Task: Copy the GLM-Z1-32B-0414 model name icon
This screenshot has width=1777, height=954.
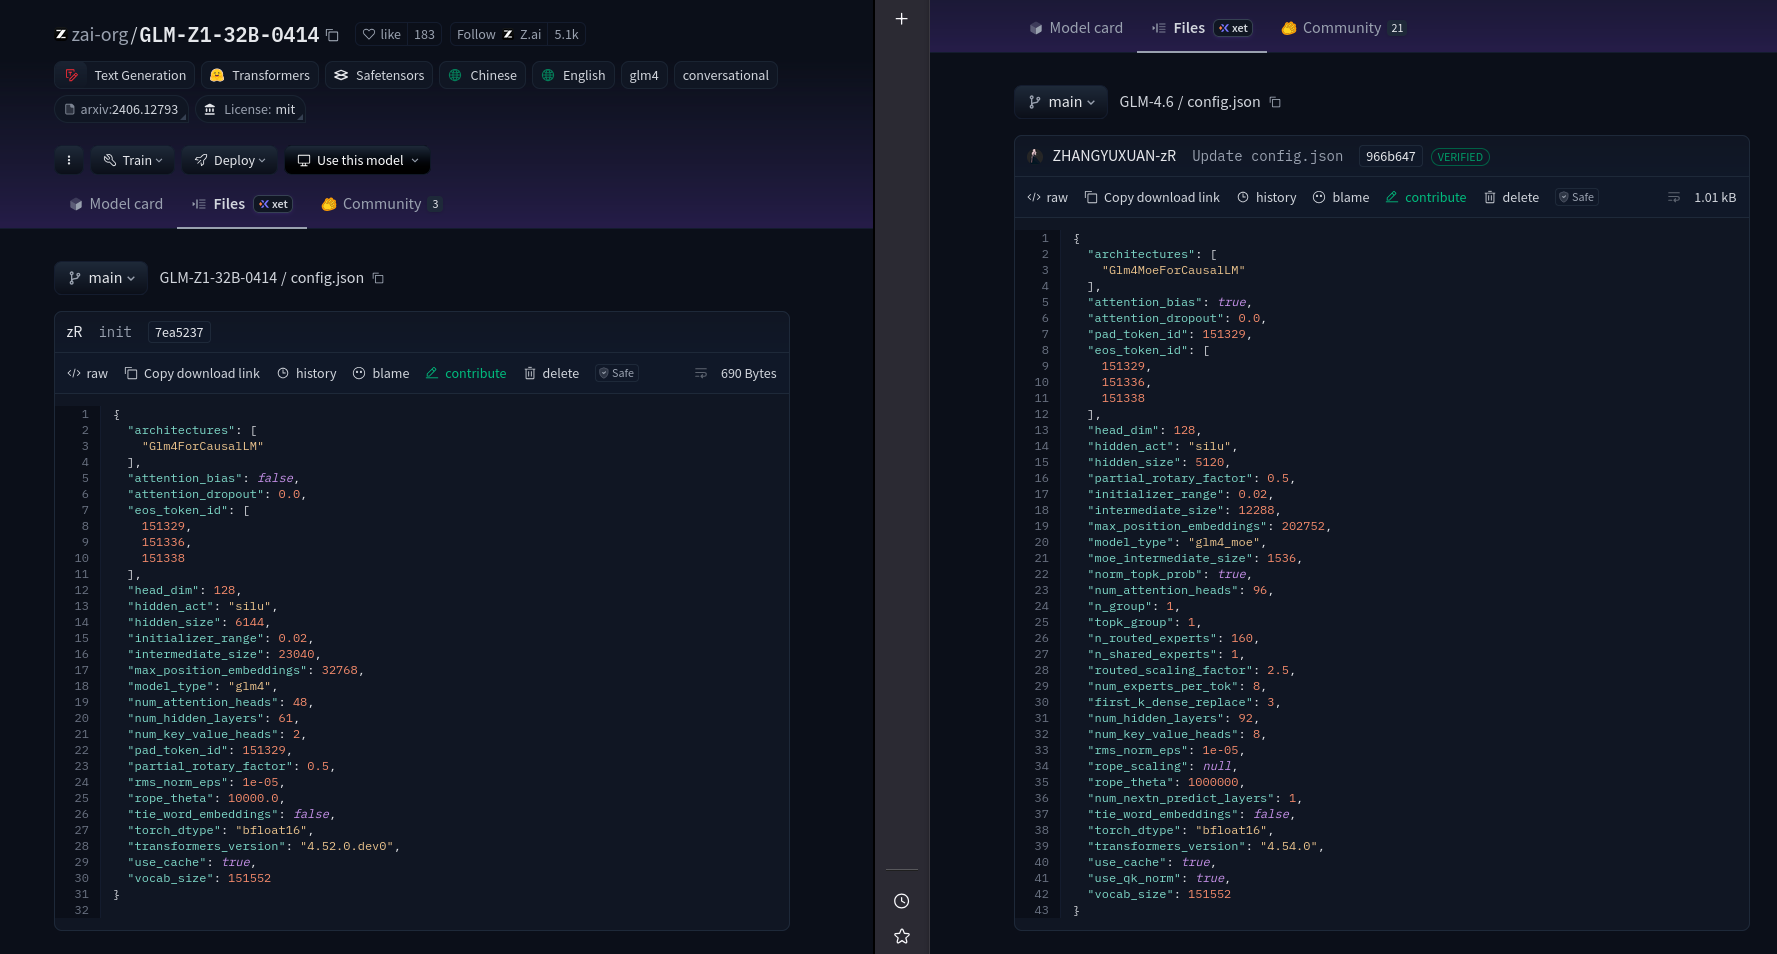Action: pyautogui.click(x=333, y=35)
